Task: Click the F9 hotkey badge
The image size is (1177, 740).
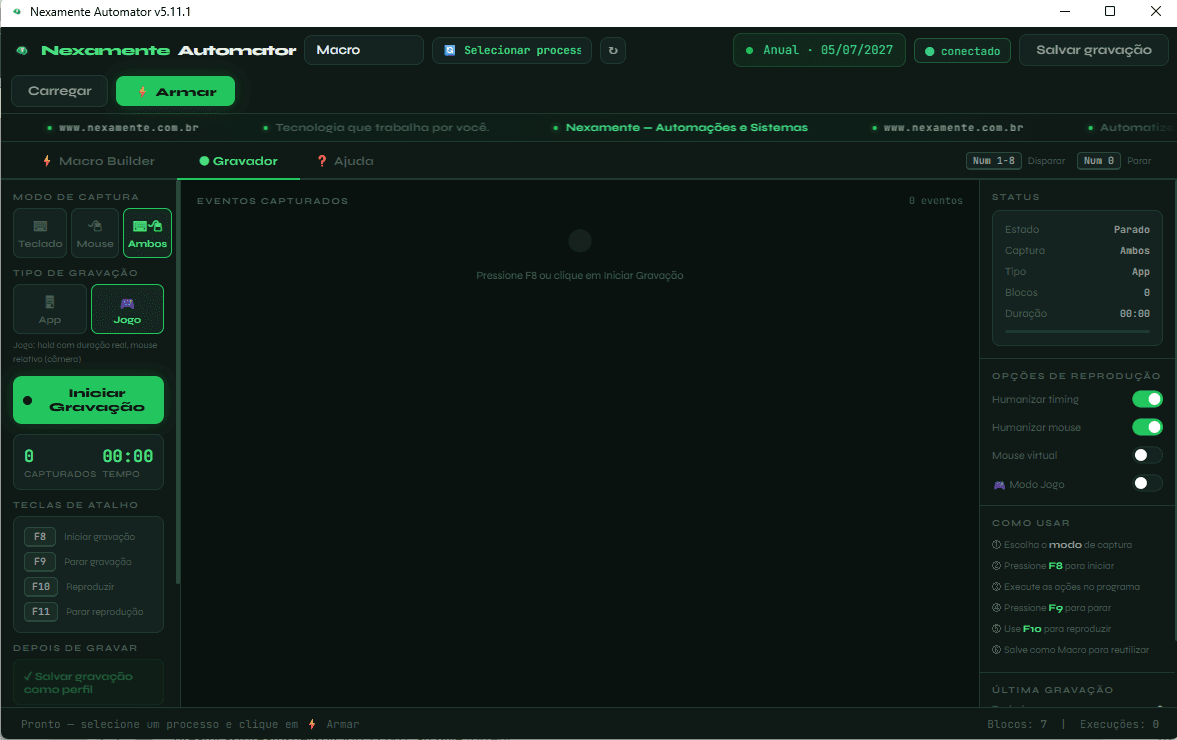Action: (40, 561)
